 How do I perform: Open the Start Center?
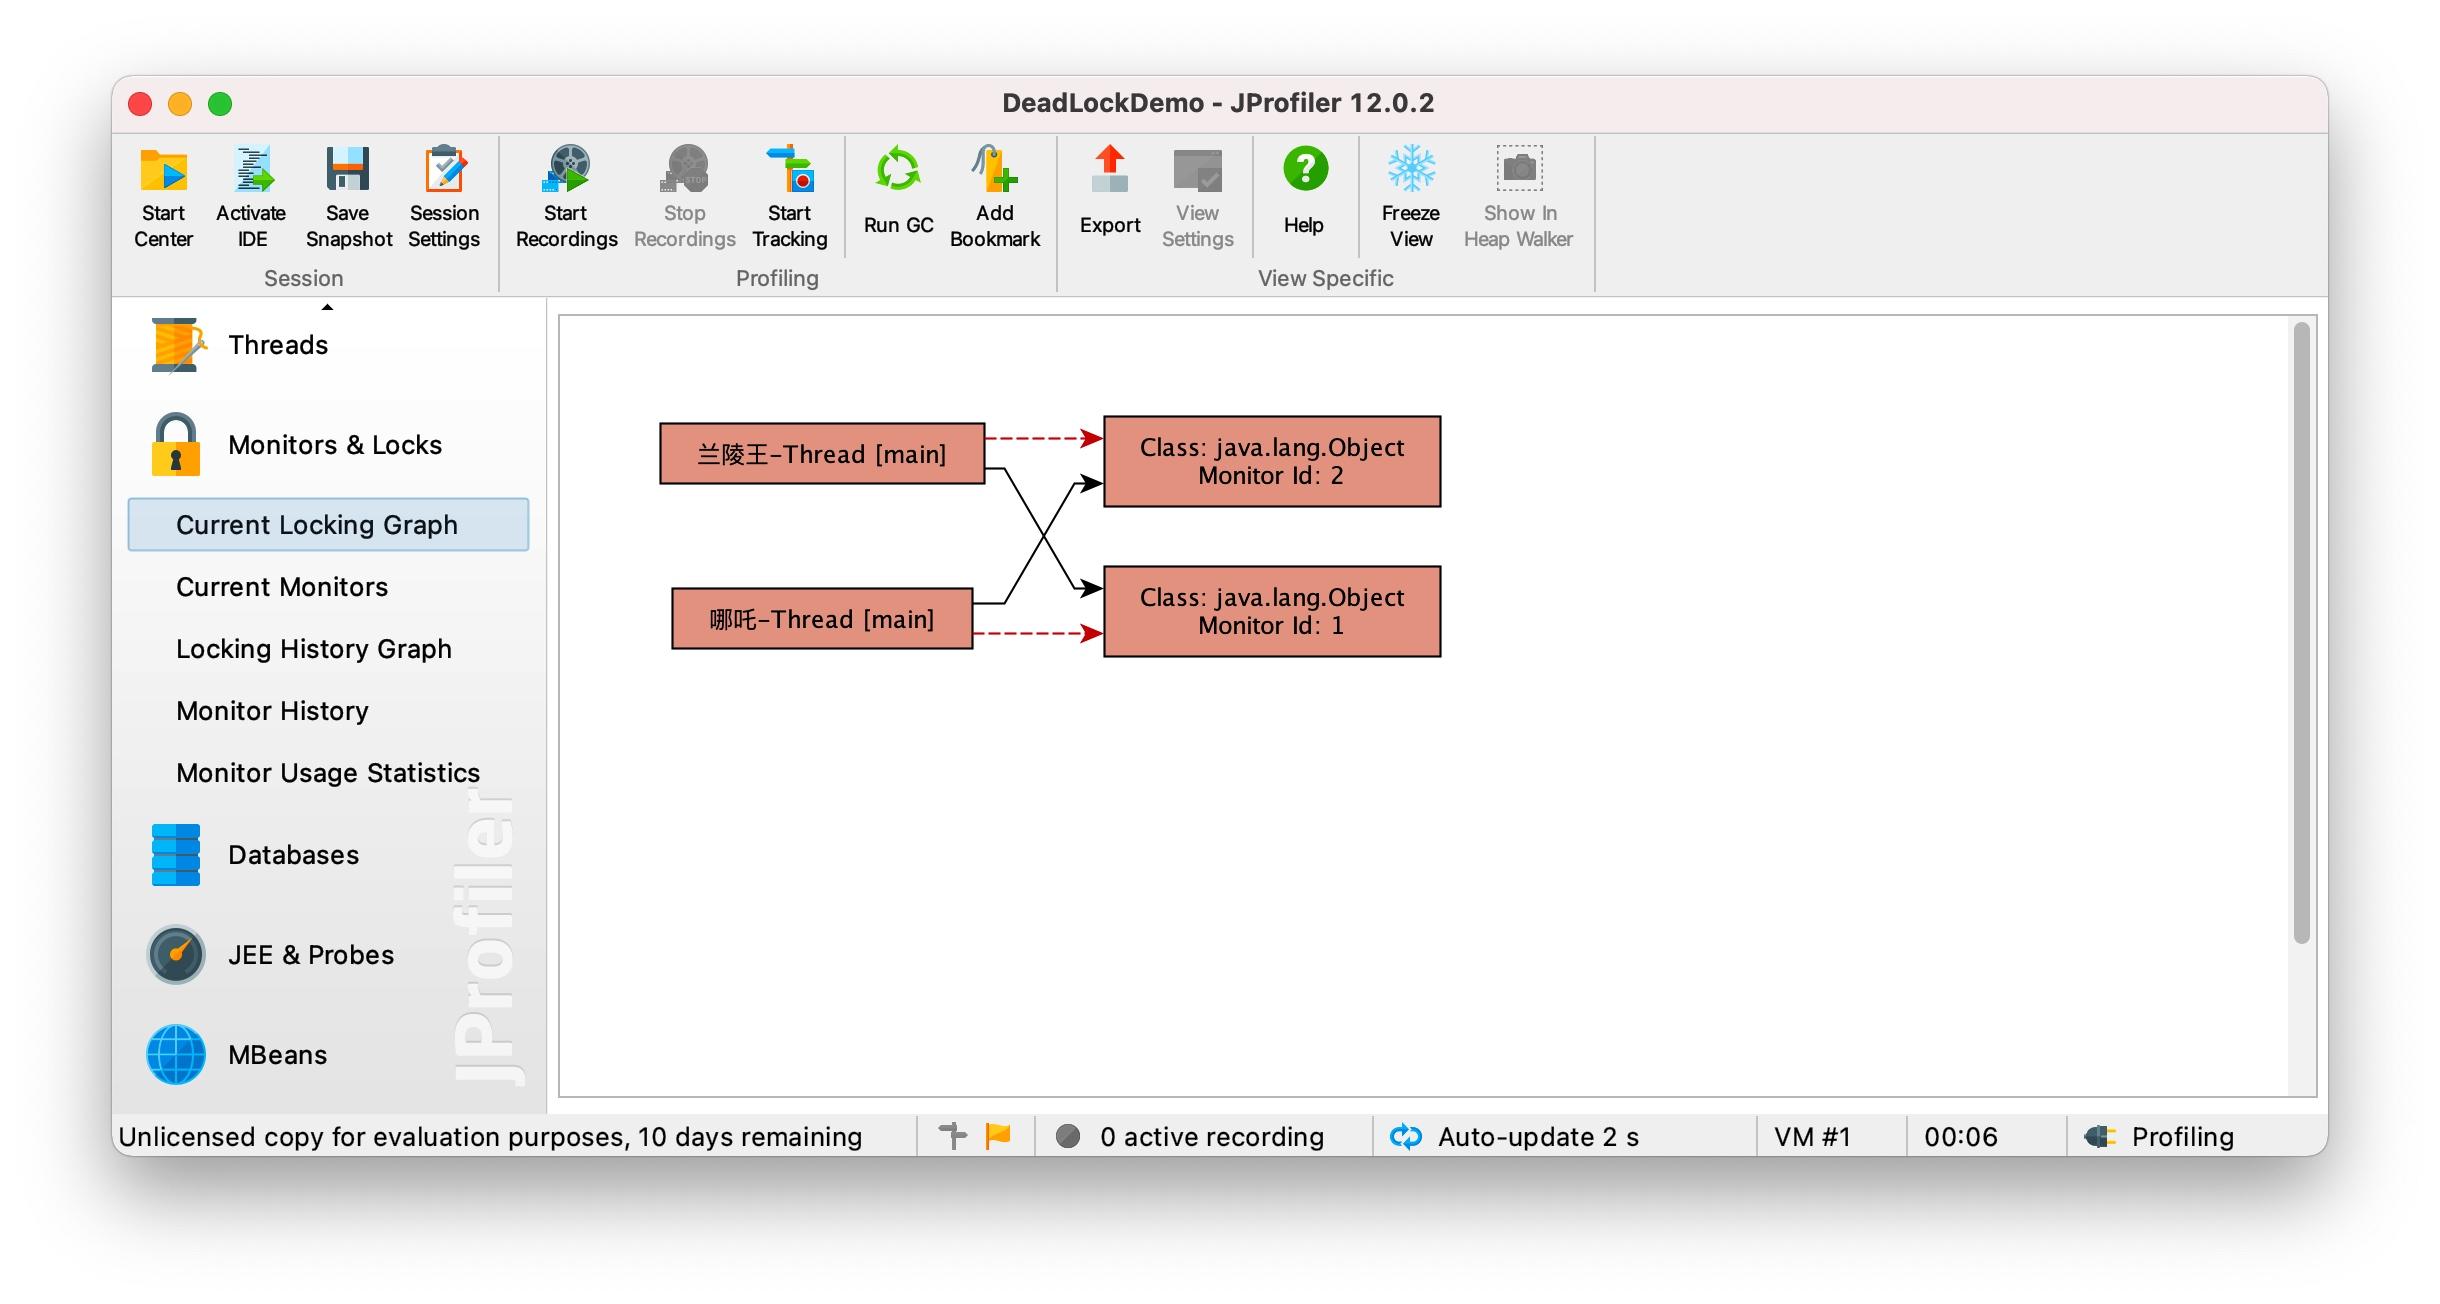click(x=163, y=197)
